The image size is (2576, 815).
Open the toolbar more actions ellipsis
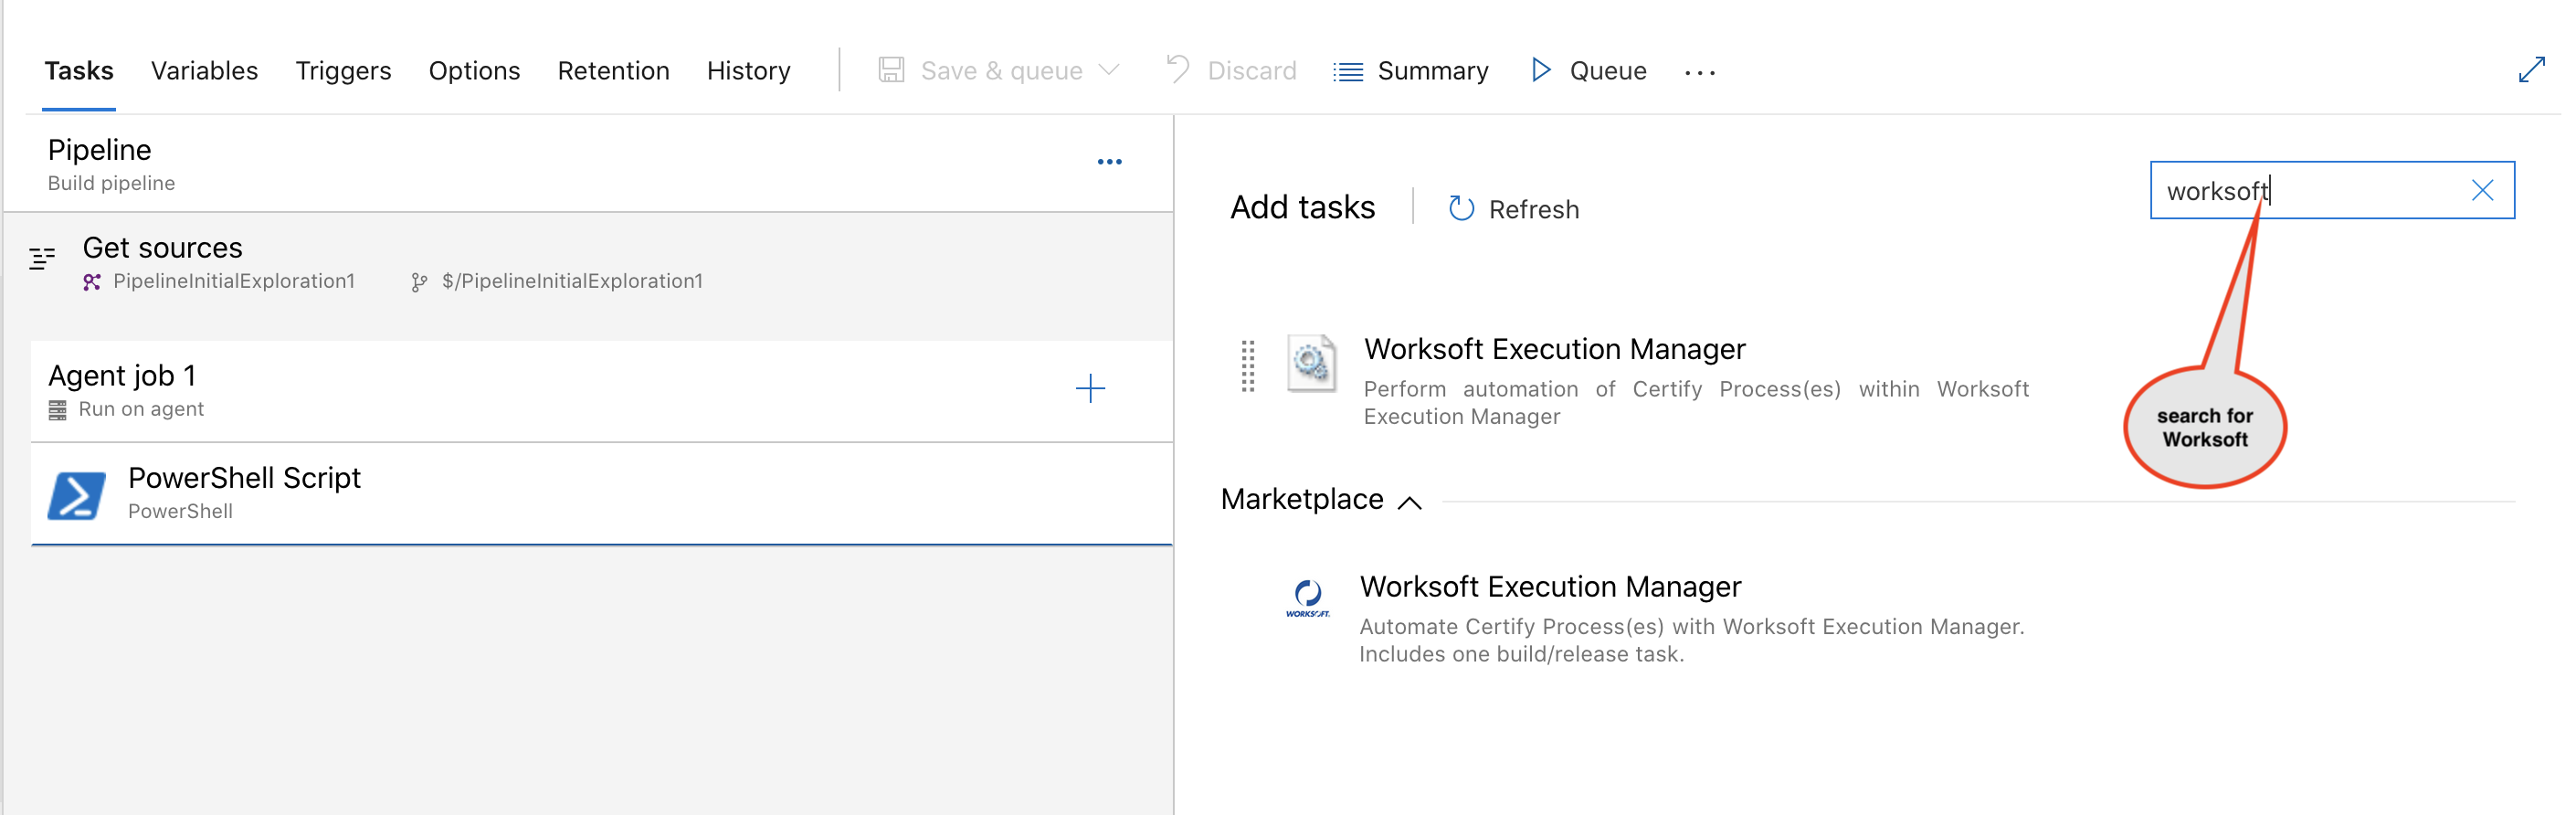pos(1699,72)
